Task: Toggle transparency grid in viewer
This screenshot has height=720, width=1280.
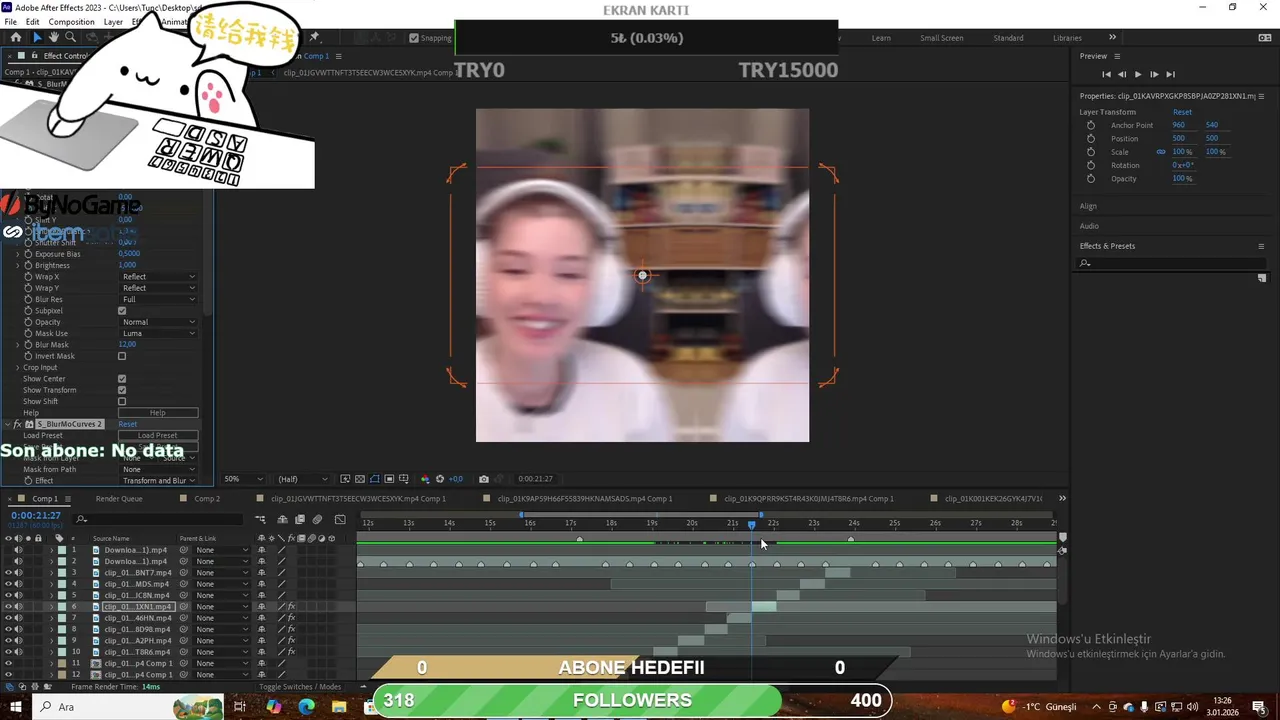Action: pos(360,479)
